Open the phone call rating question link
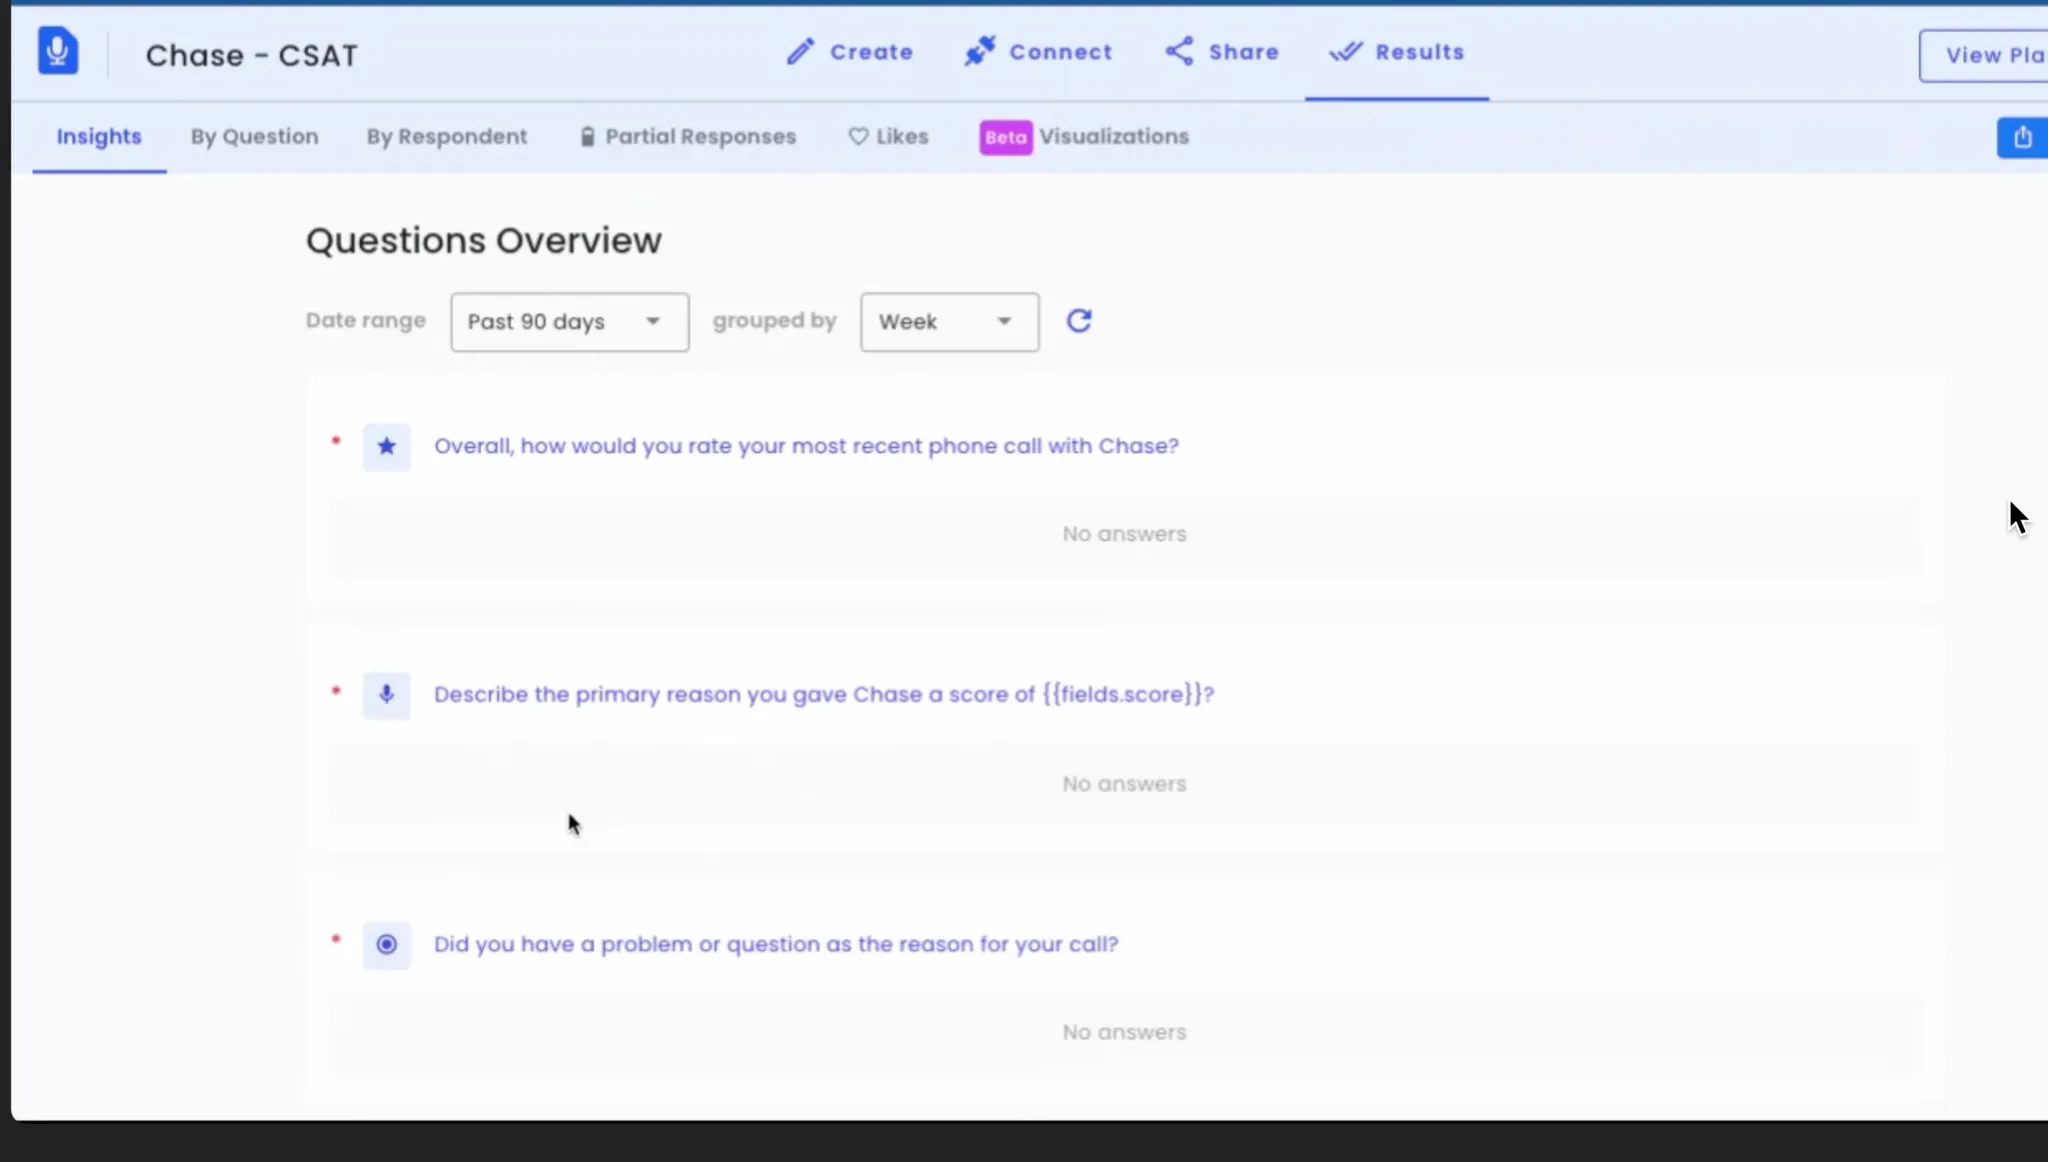This screenshot has height=1162, width=2048. (806, 446)
